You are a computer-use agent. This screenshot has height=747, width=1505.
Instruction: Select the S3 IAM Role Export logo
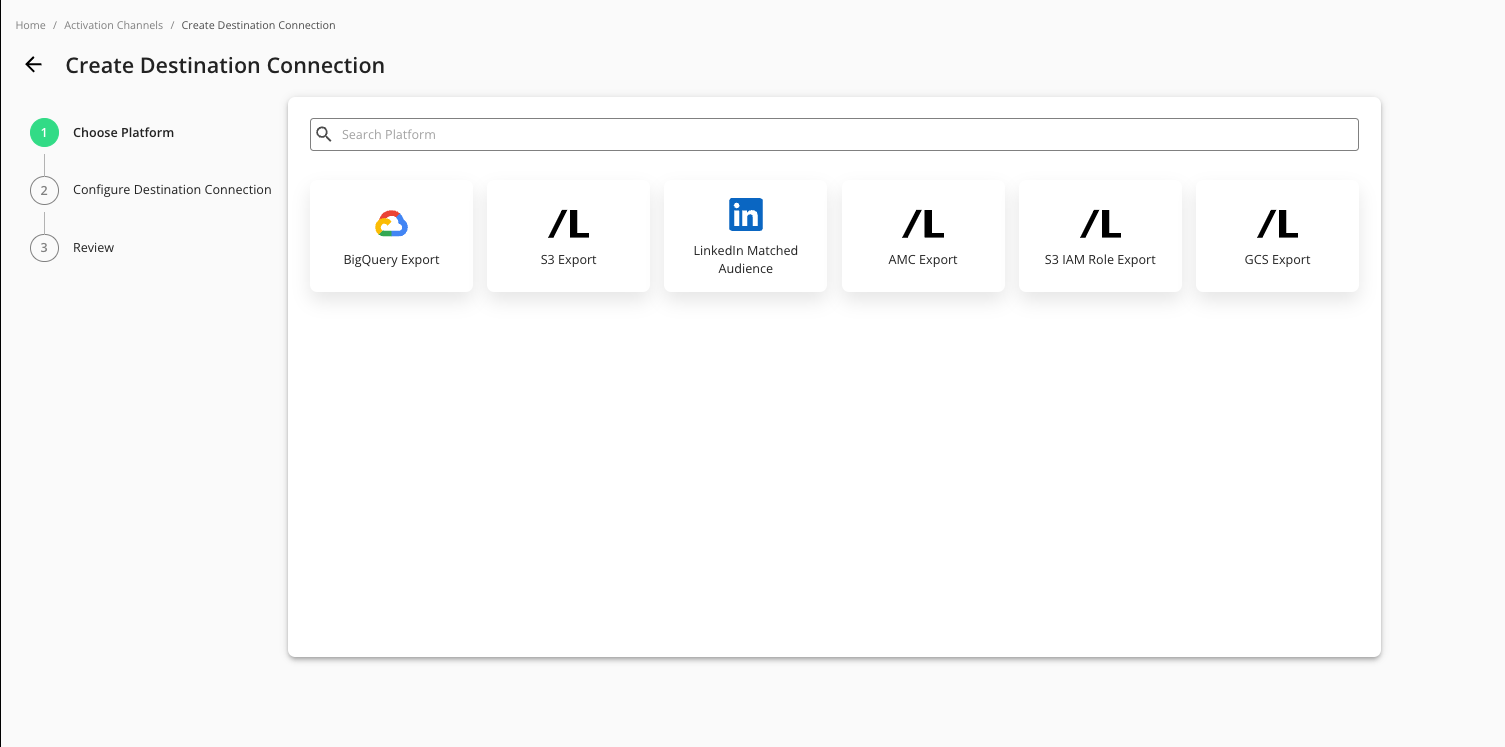pyautogui.click(x=1100, y=224)
